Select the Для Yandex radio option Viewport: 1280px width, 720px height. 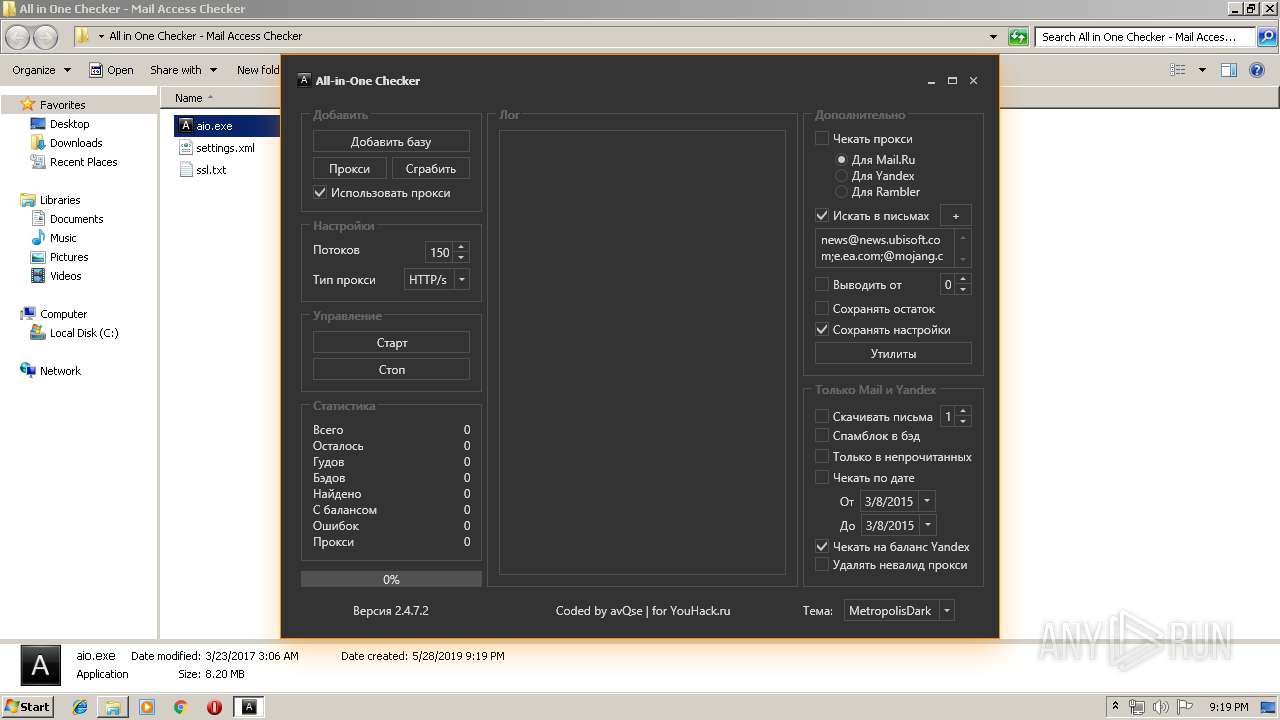point(841,176)
